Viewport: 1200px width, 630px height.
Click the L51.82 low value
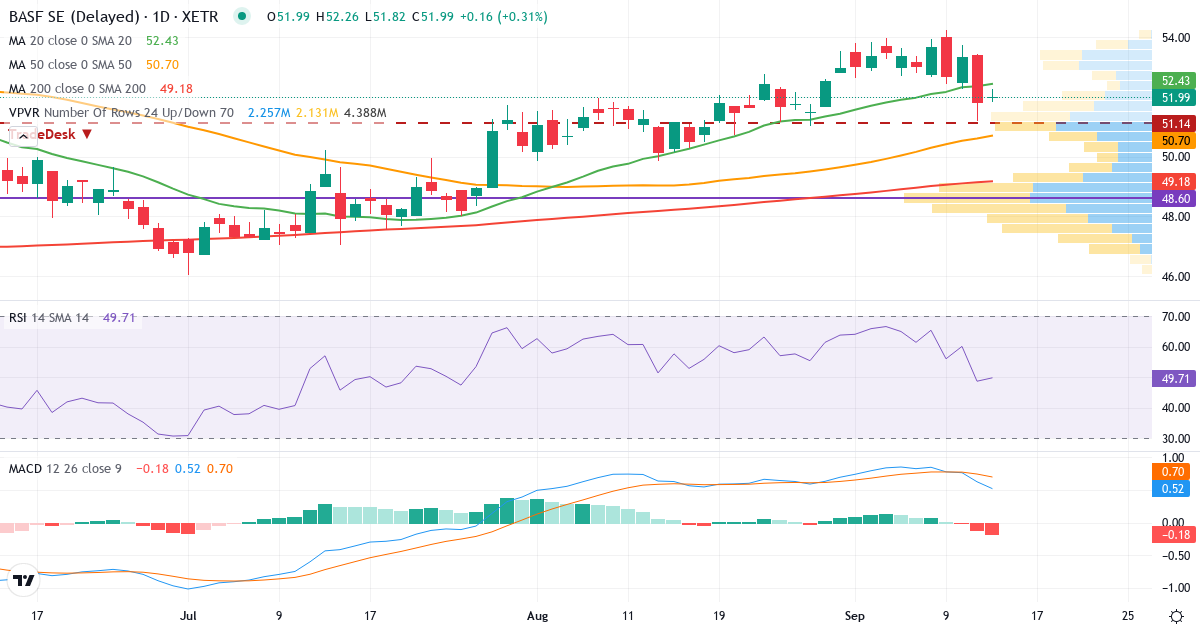pos(384,17)
